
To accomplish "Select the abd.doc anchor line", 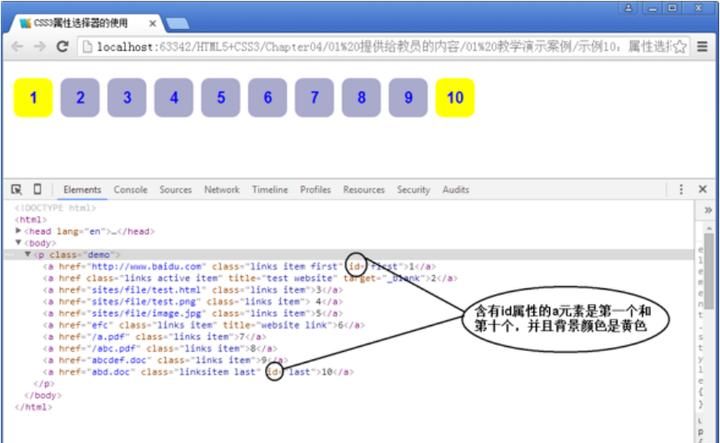I will pyautogui.click(x=198, y=372).
